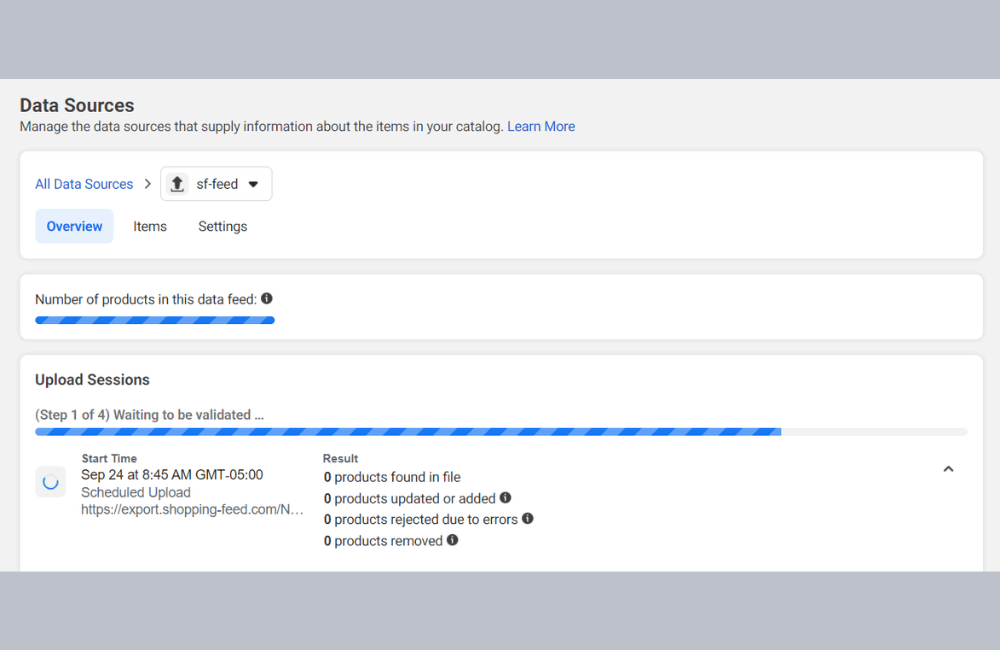
Task: Expand the breadcrumb chevron after All Data Sources
Action: 147,184
